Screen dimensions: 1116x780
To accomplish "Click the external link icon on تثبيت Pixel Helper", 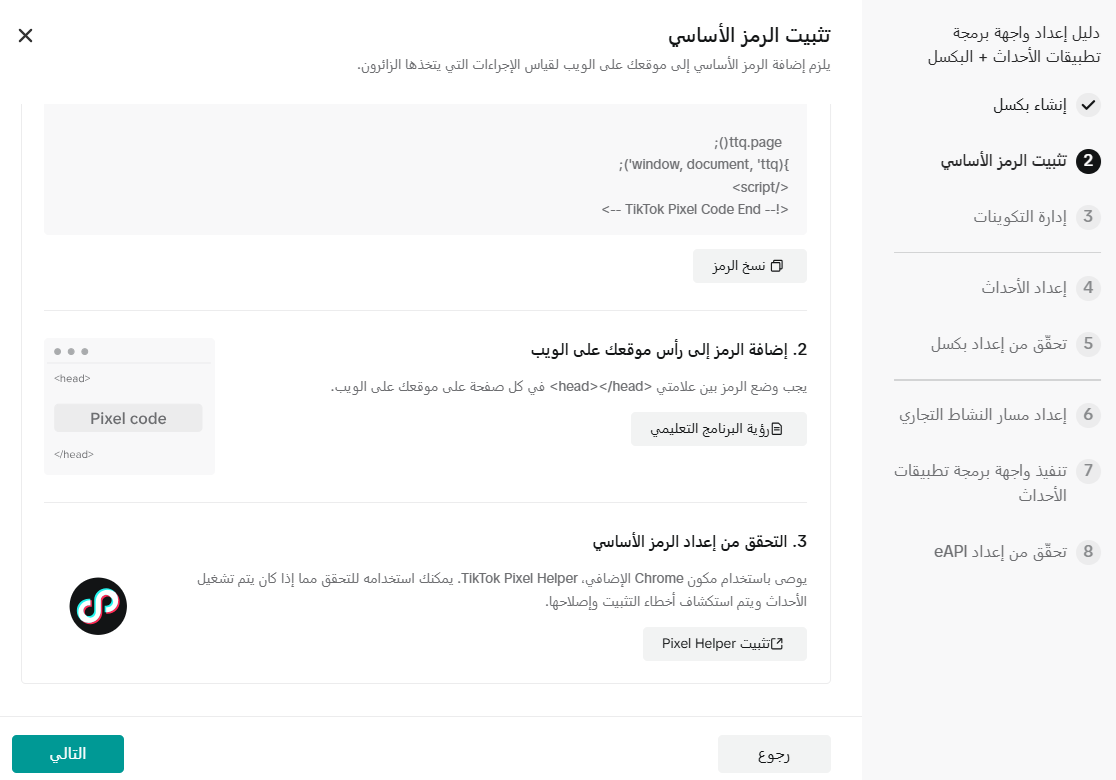I will (x=777, y=643).
